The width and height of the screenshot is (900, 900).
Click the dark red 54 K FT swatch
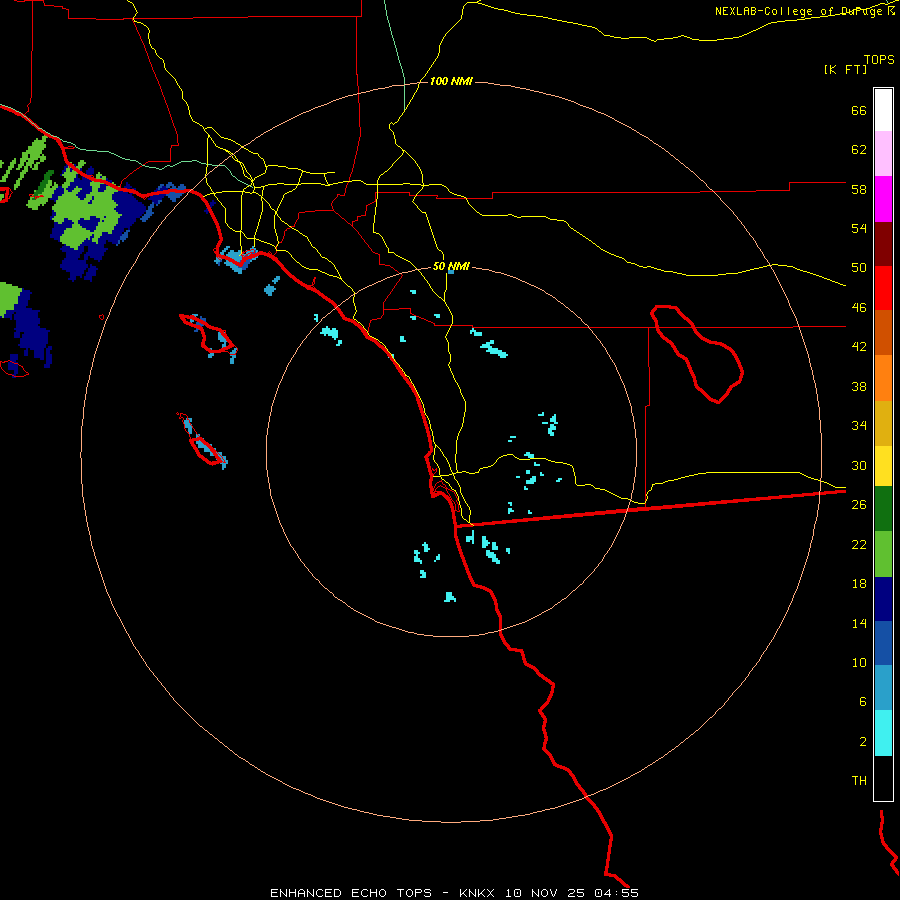(883, 244)
